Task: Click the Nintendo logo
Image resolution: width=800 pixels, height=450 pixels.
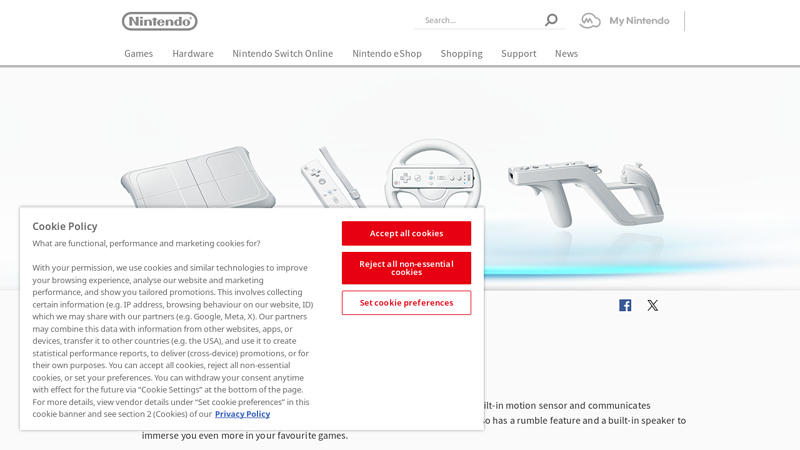Action: coord(160,21)
